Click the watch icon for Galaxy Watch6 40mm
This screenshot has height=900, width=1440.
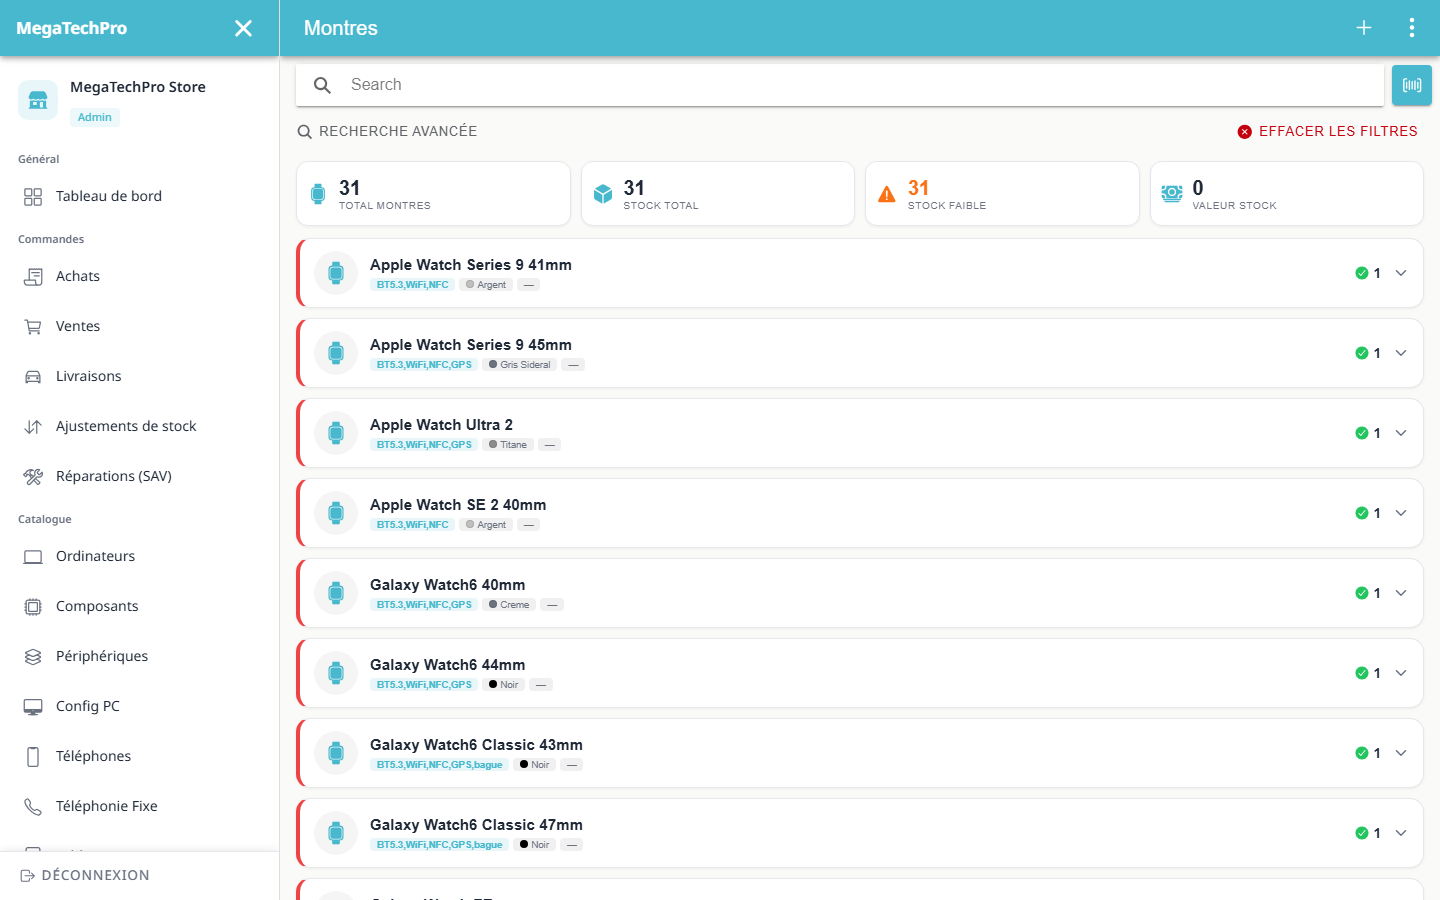click(x=336, y=593)
